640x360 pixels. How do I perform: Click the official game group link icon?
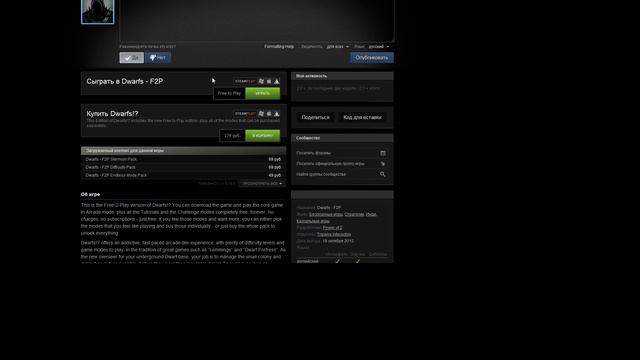pos(383,164)
